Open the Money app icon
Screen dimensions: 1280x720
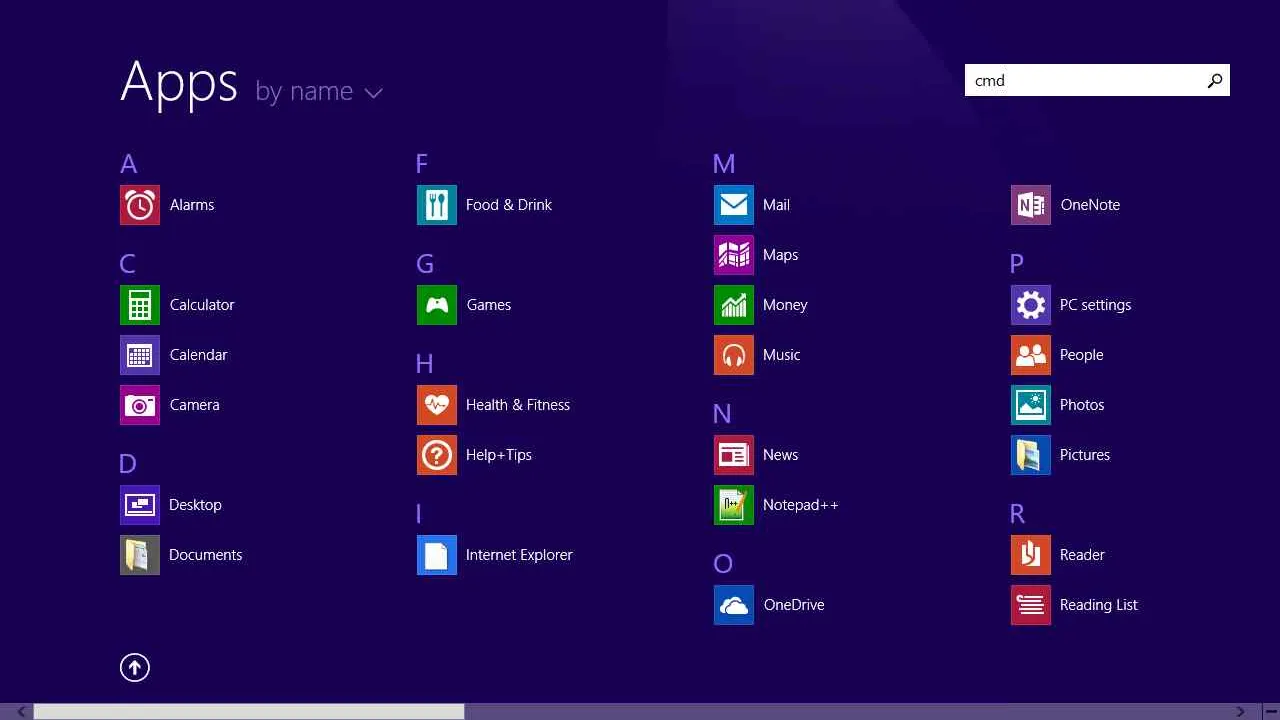[x=734, y=305]
